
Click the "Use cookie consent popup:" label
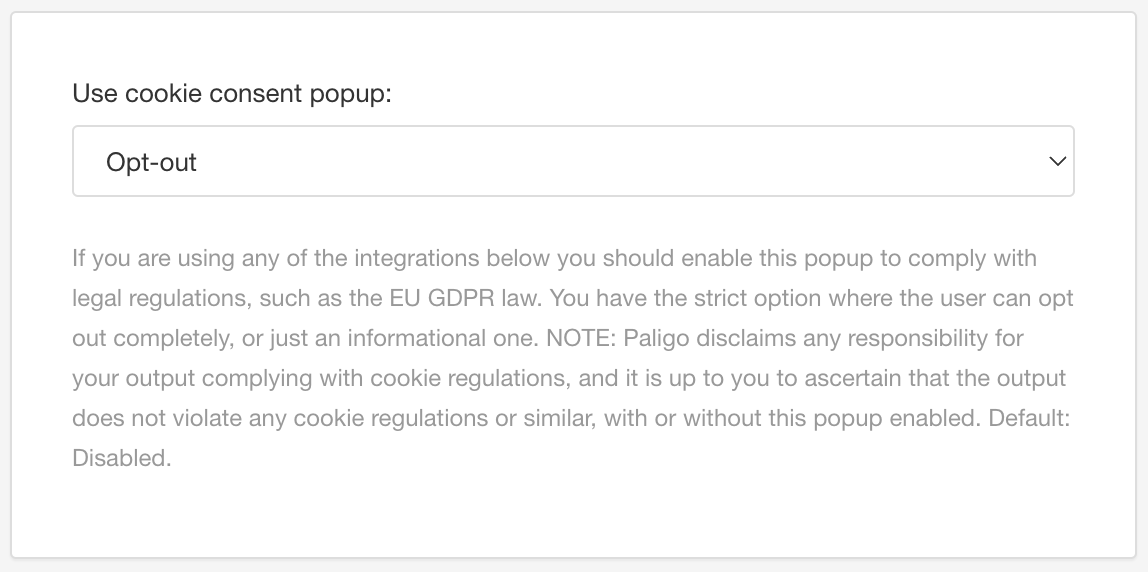pyautogui.click(x=232, y=94)
